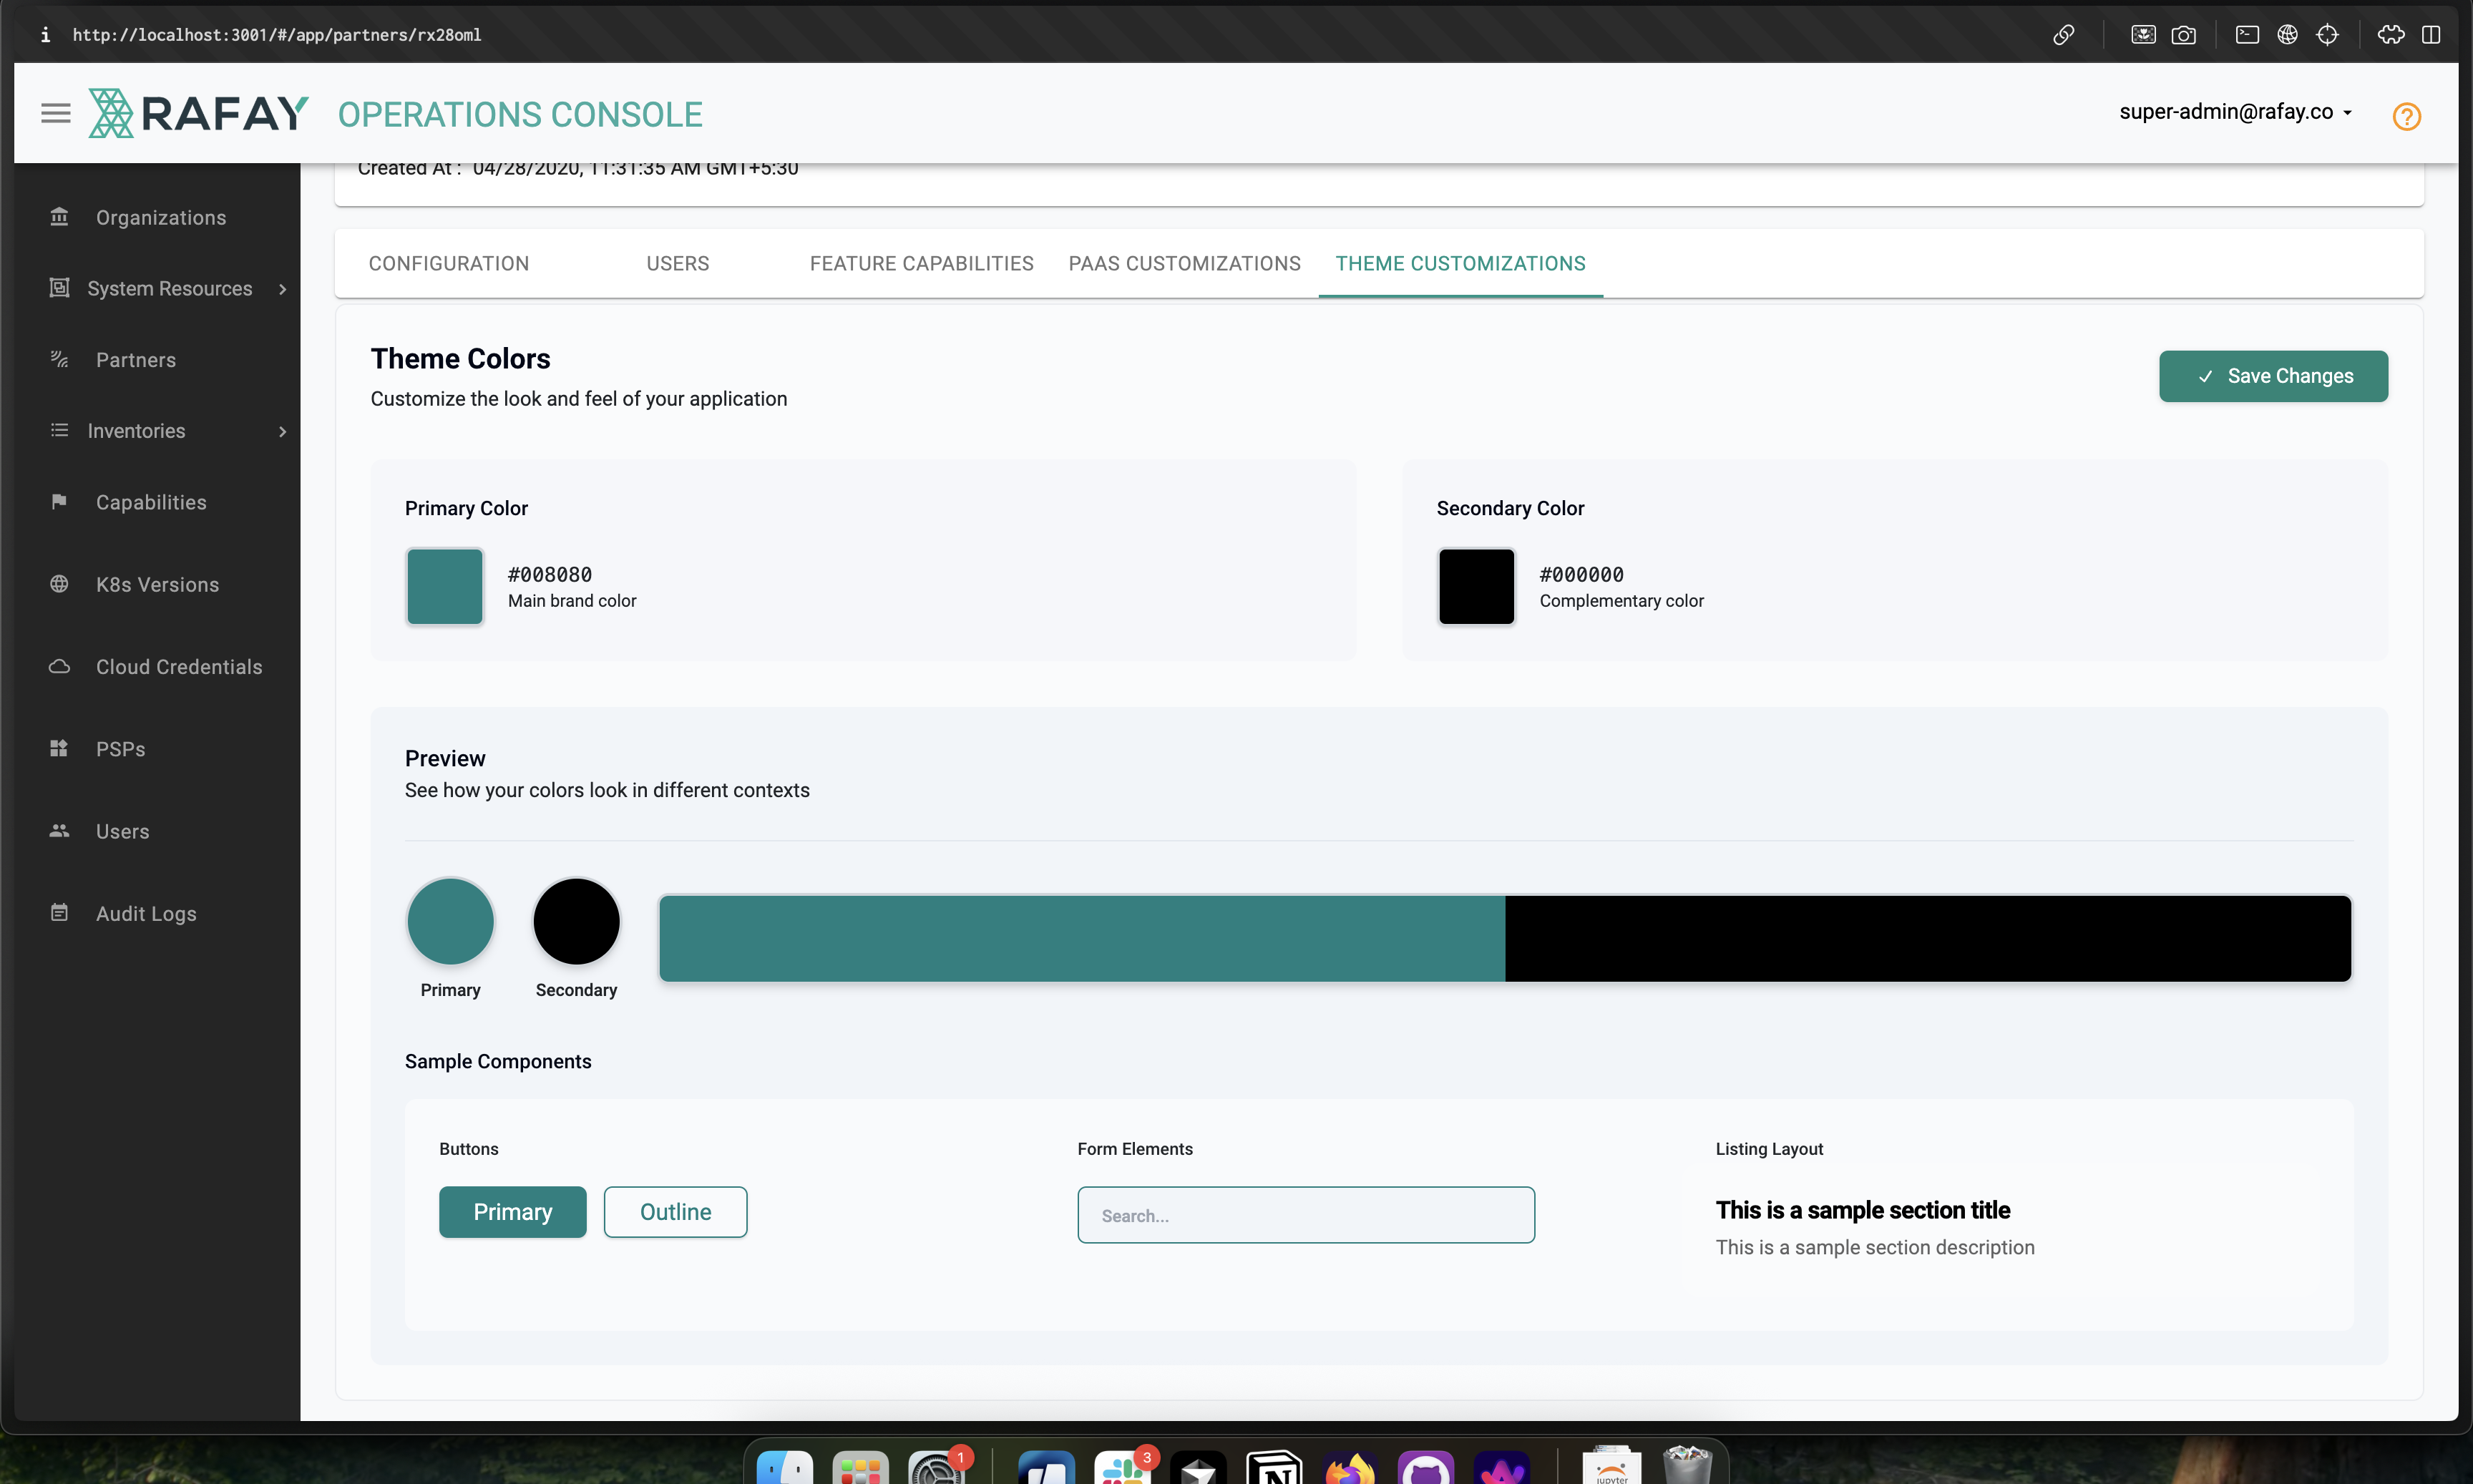Click the image capture flower icon
The image size is (2473, 1484).
[x=2143, y=35]
